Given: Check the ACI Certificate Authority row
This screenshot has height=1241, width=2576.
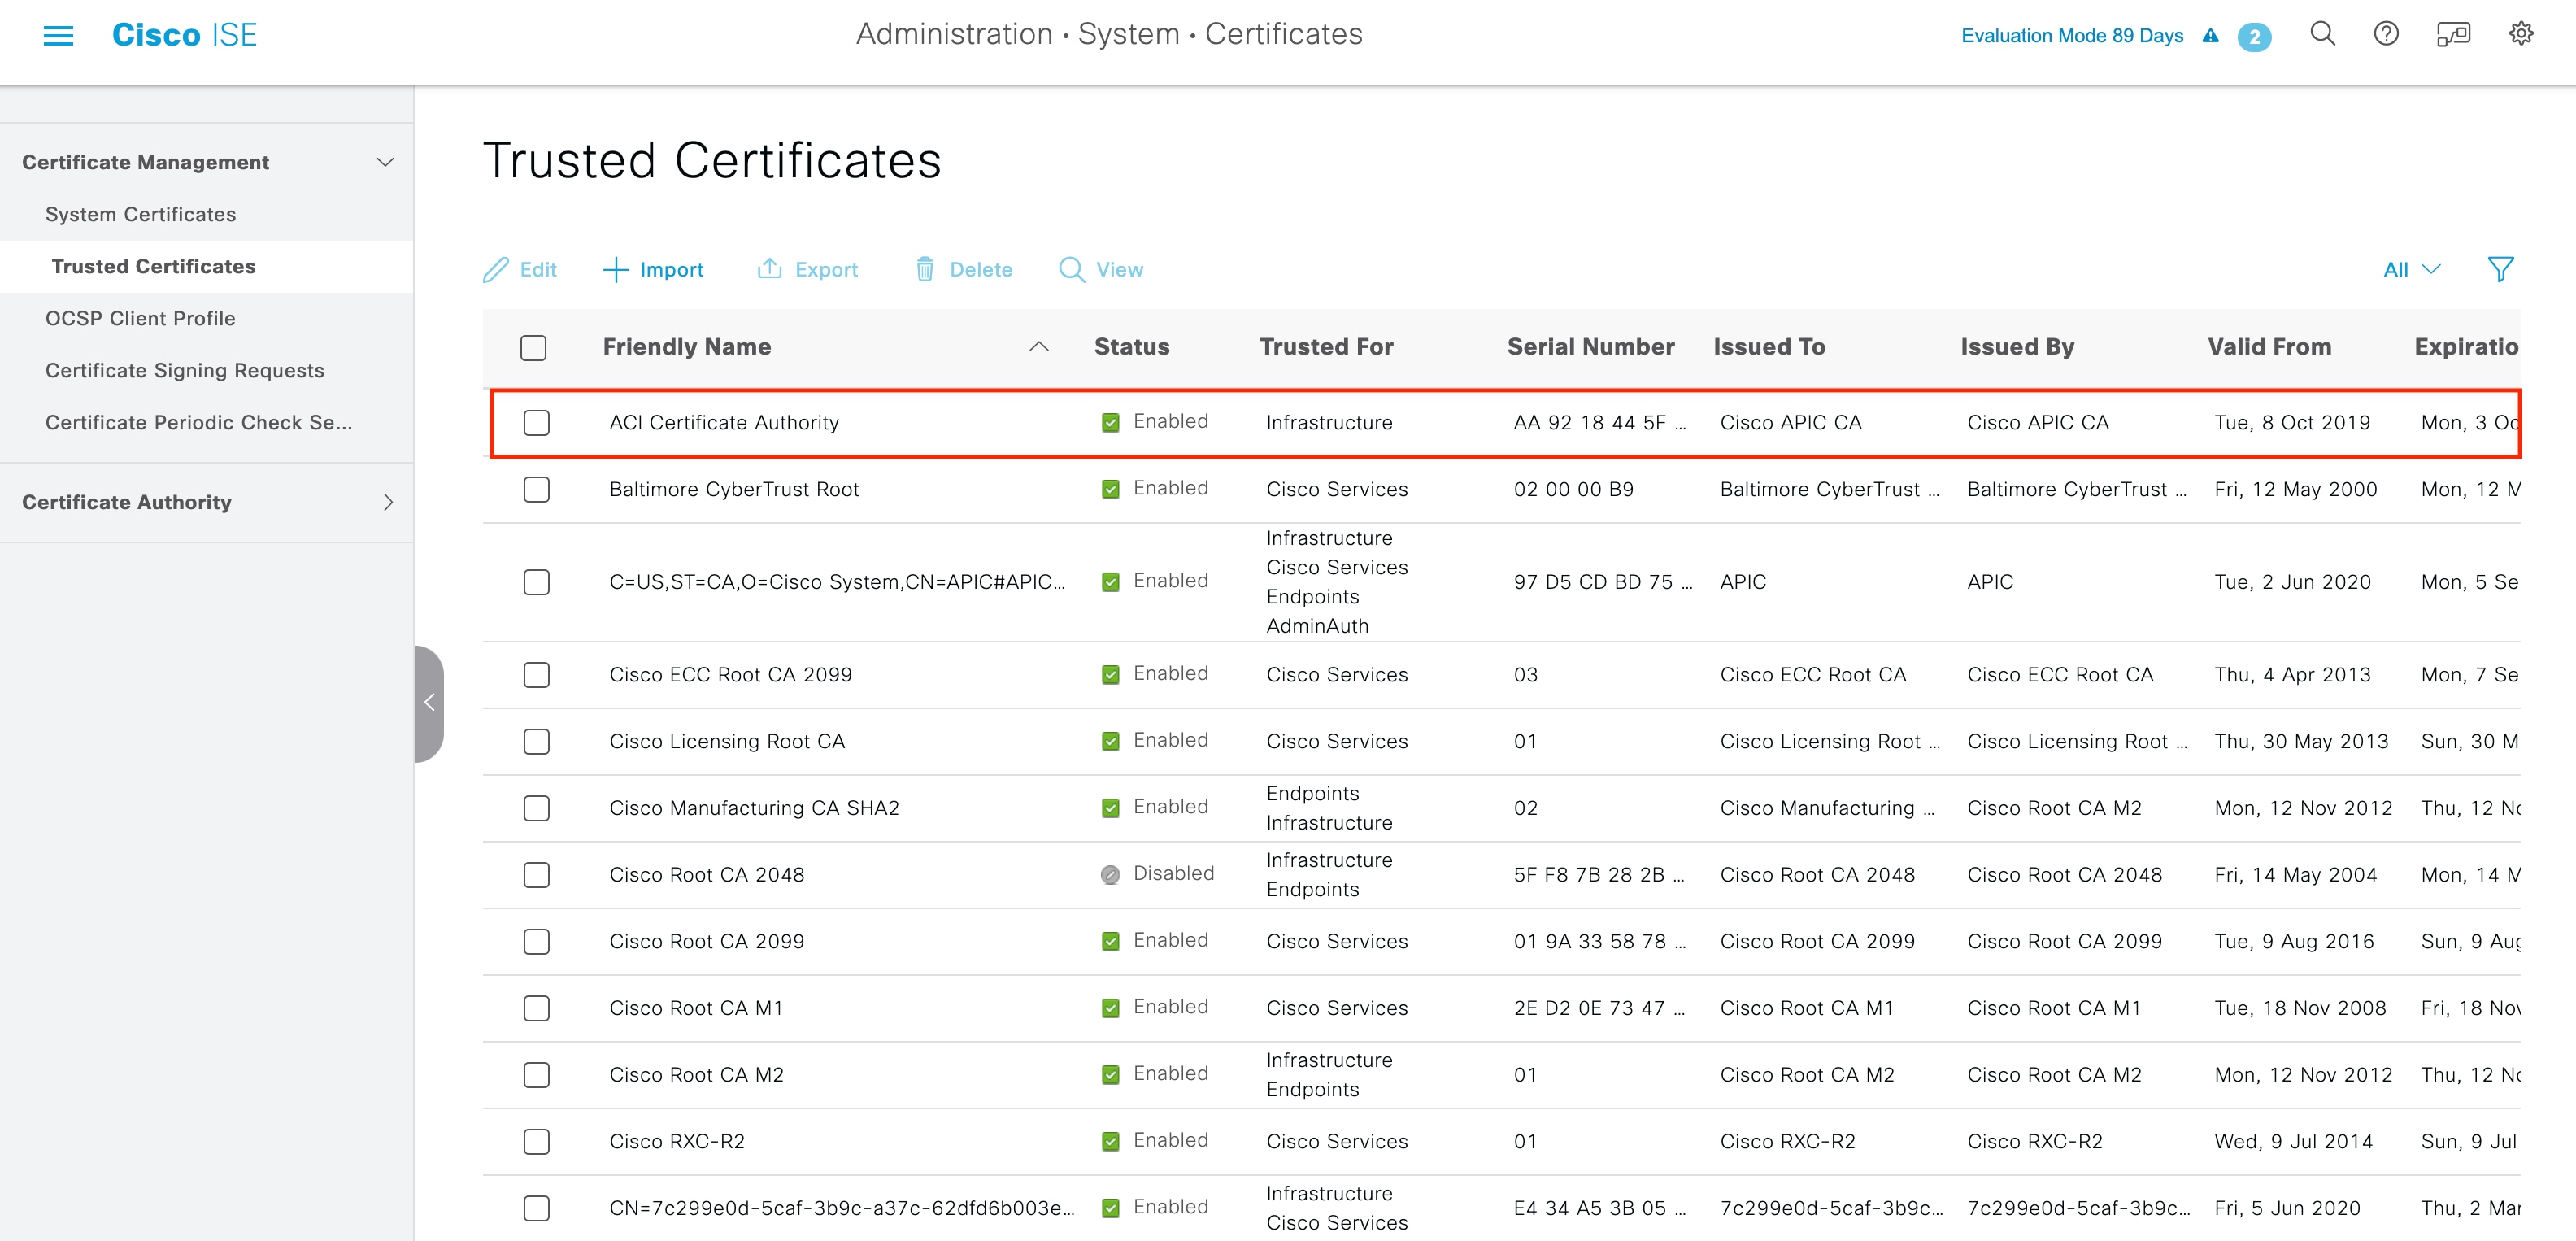Looking at the screenshot, I should pyautogui.click(x=537, y=423).
